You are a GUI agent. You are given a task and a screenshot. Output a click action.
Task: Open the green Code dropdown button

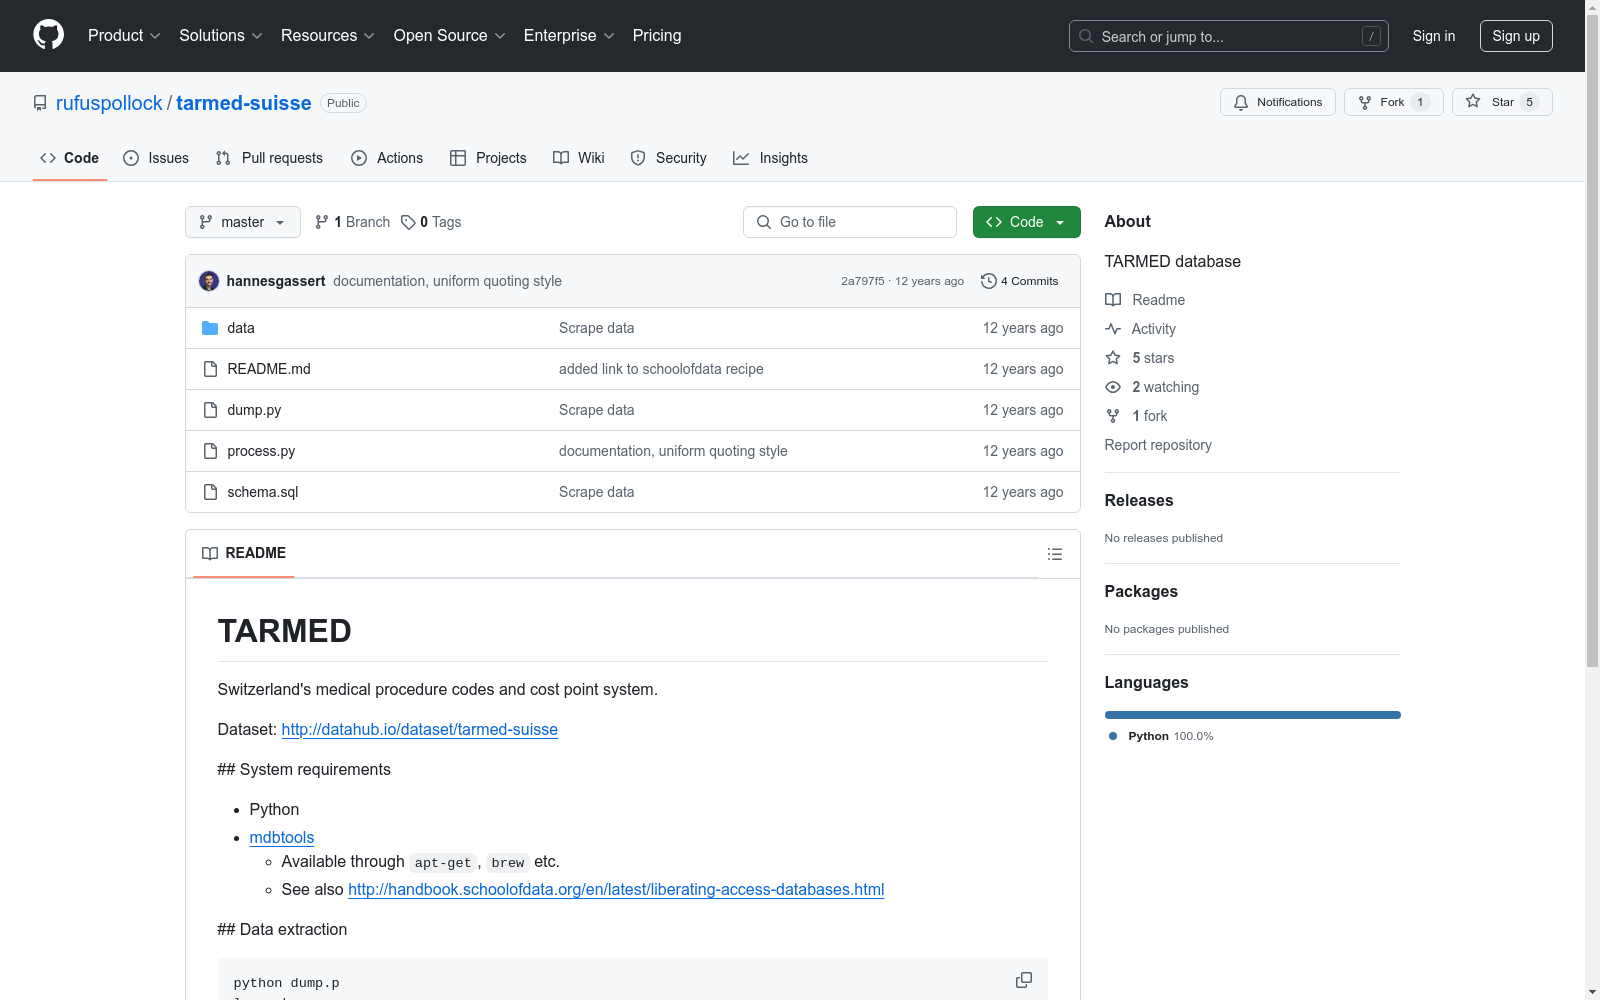1026,222
